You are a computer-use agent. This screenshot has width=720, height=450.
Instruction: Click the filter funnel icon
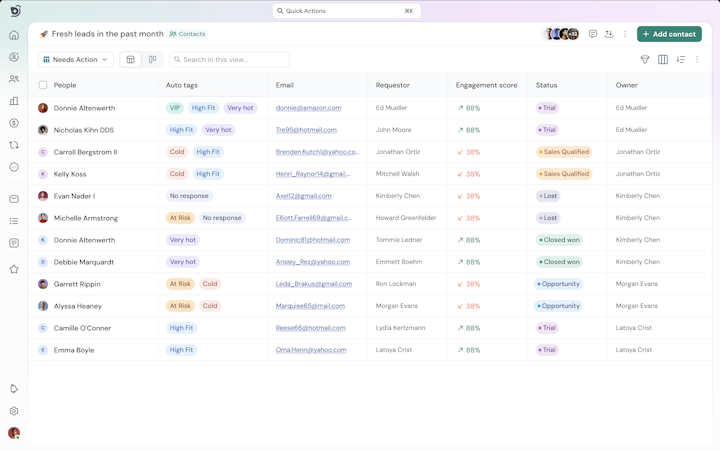pyautogui.click(x=645, y=60)
